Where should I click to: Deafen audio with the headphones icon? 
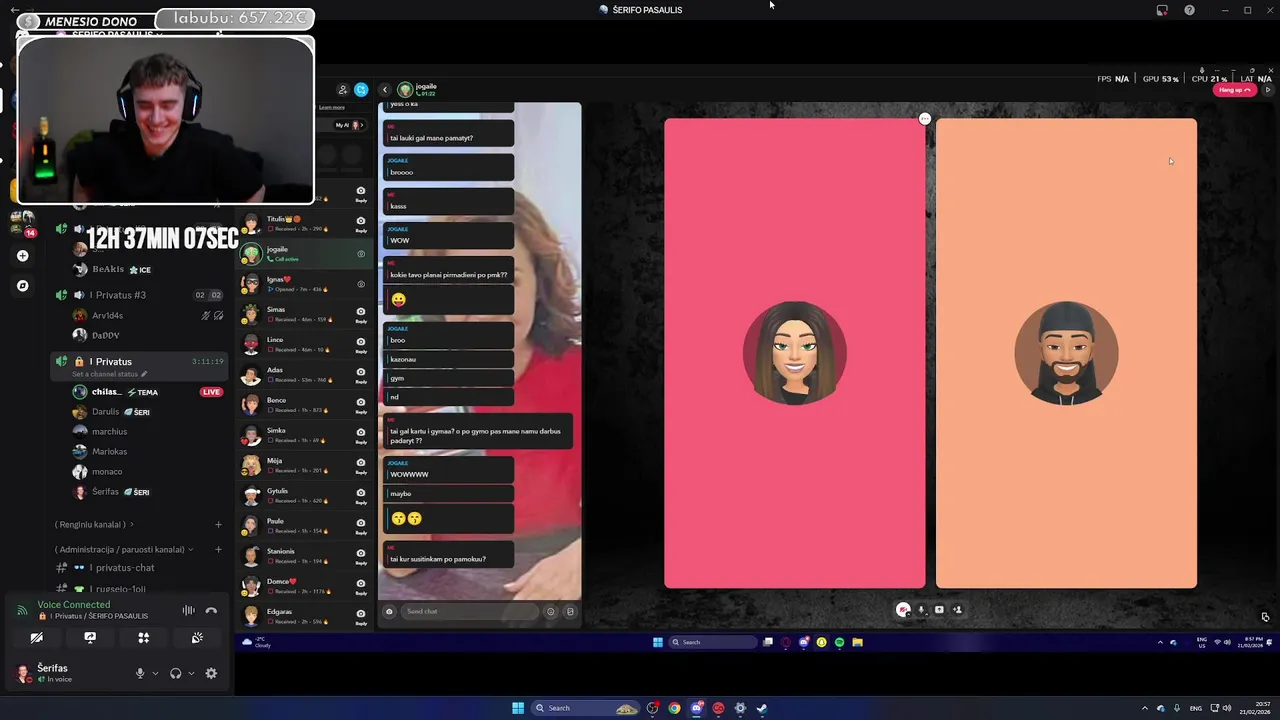(x=176, y=673)
